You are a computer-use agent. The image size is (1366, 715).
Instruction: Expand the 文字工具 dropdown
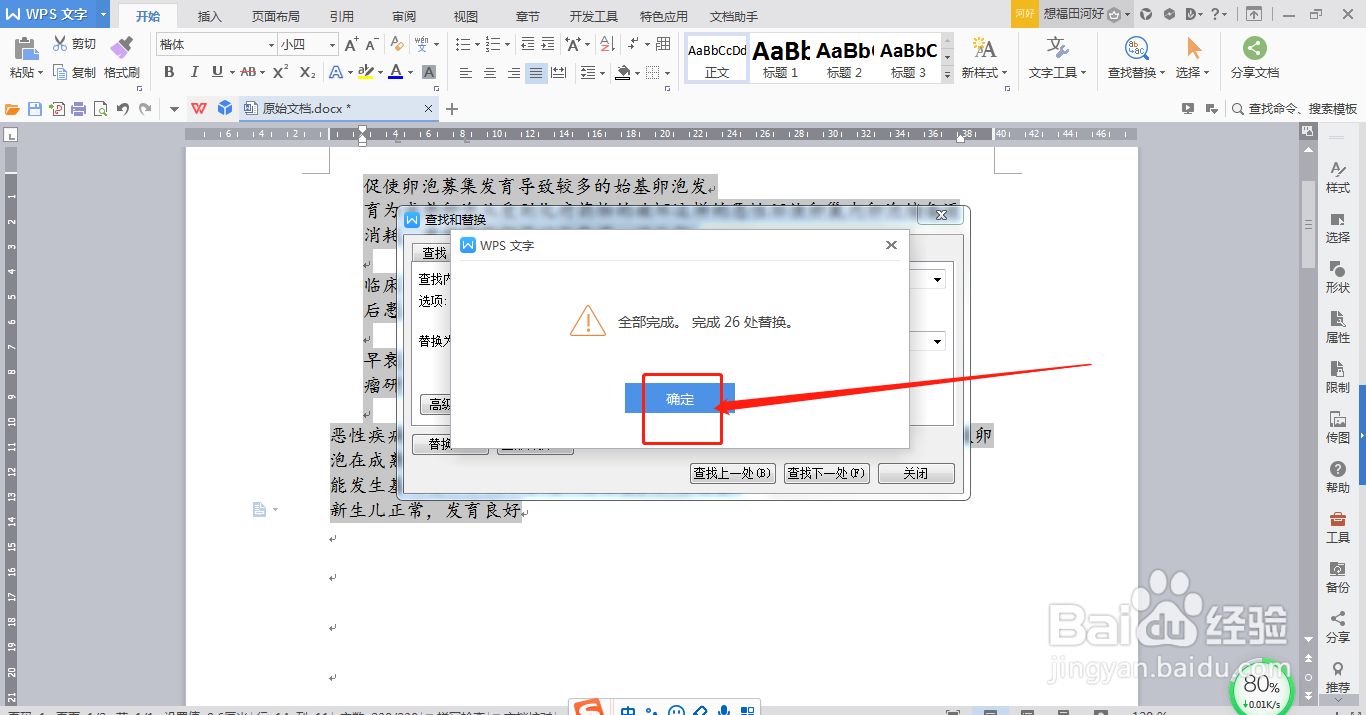[1083, 73]
